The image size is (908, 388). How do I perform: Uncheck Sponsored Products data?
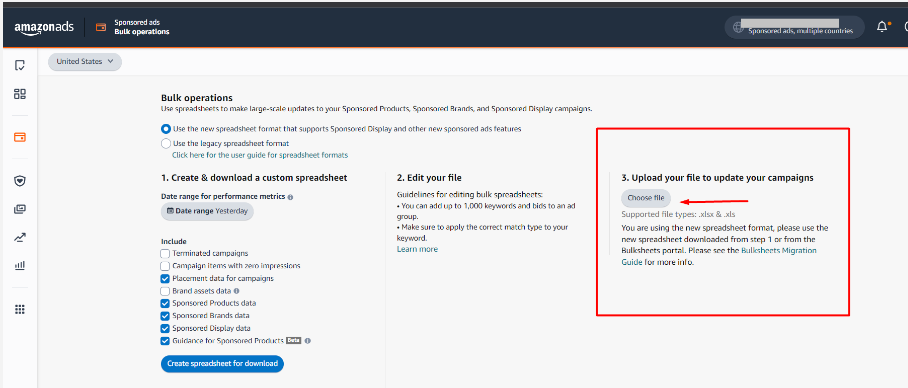165,303
